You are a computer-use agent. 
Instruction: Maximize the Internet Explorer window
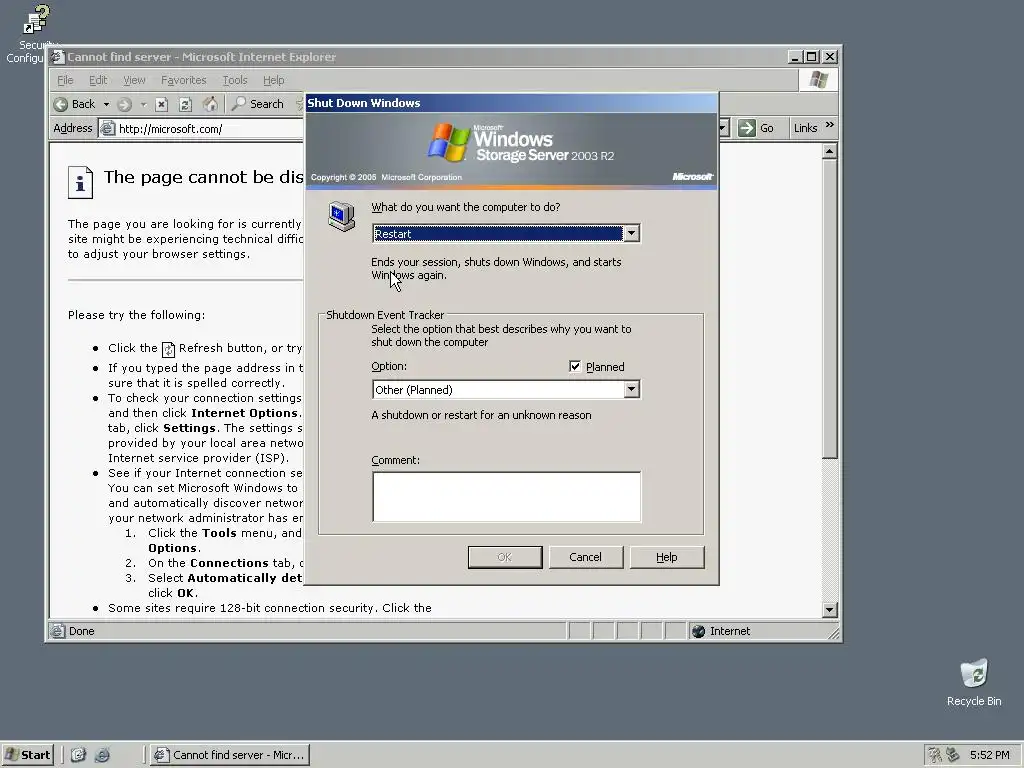click(811, 57)
